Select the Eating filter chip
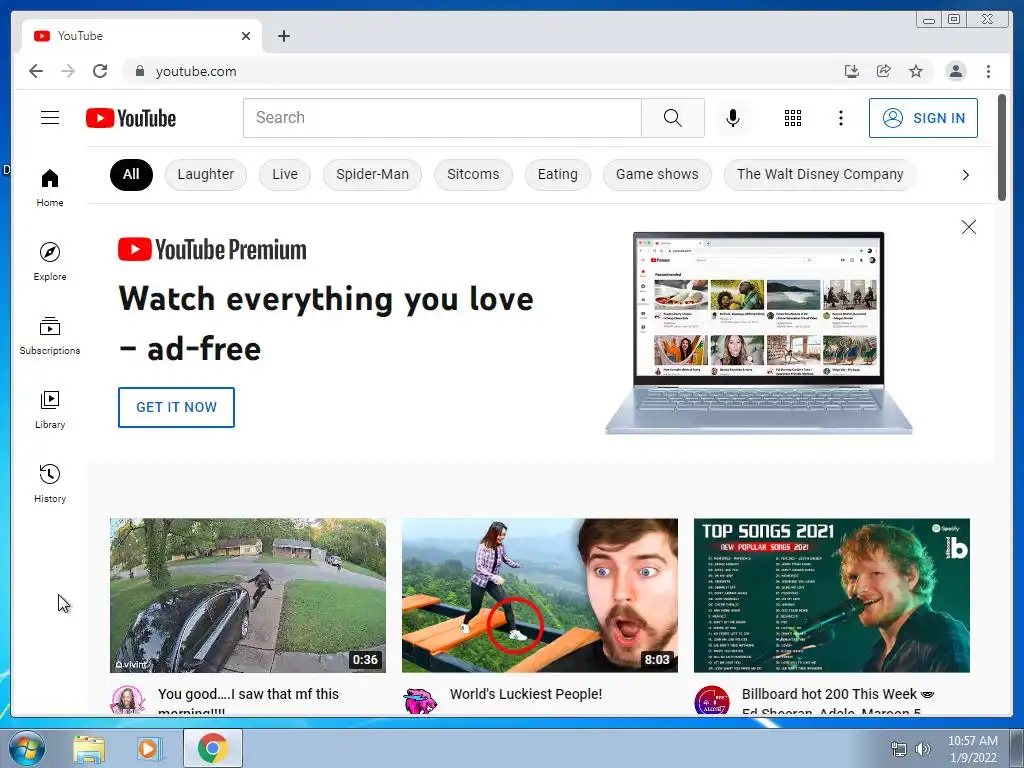This screenshot has height=768, width=1024. 558,174
